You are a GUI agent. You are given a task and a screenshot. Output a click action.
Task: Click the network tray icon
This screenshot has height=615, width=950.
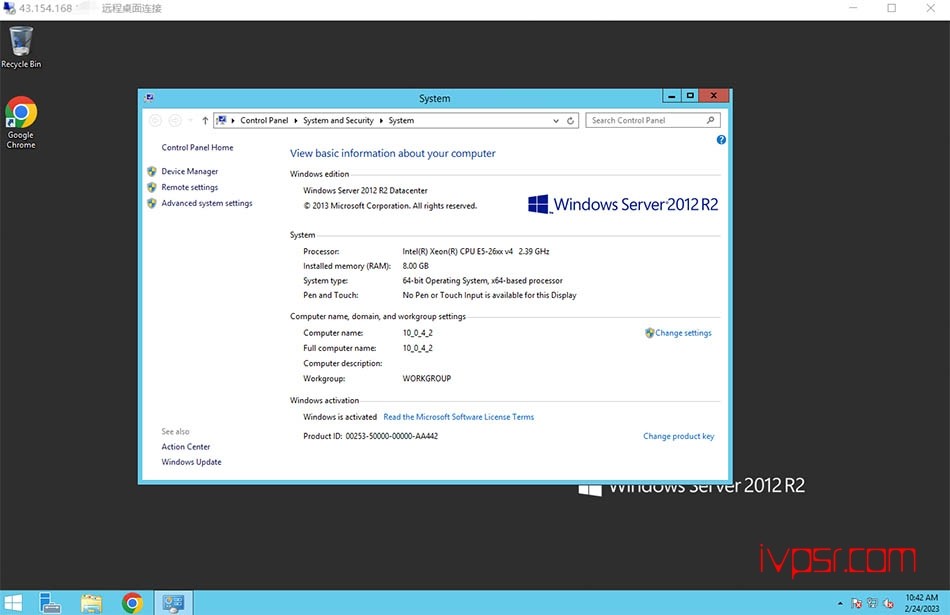(x=872, y=603)
